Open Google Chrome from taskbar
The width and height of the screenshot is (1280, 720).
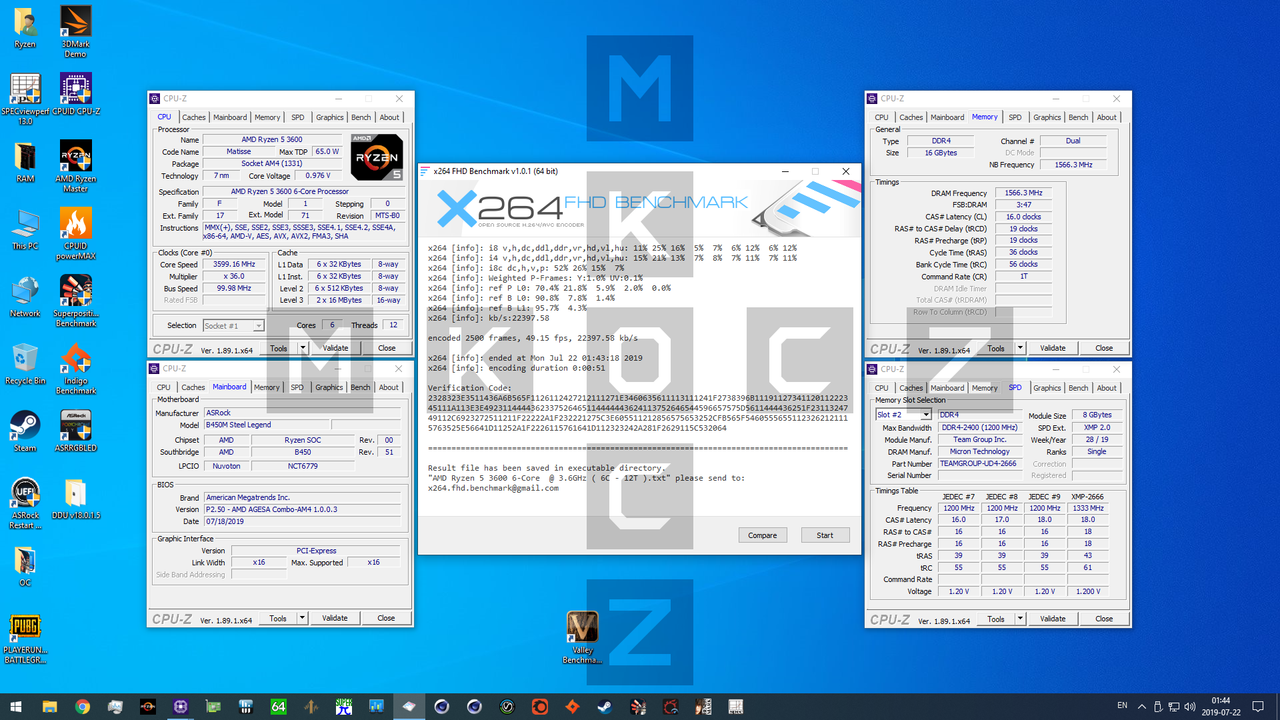(82, 706)
